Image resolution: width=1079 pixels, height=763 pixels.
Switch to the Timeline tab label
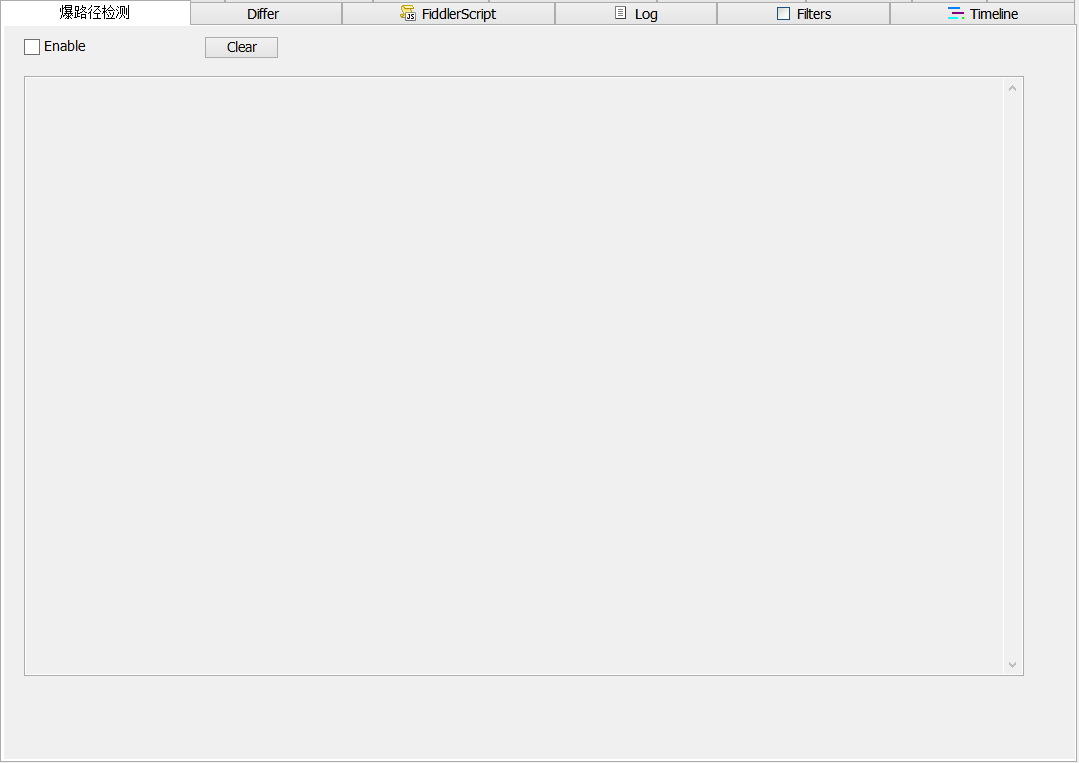click(994, 14)
